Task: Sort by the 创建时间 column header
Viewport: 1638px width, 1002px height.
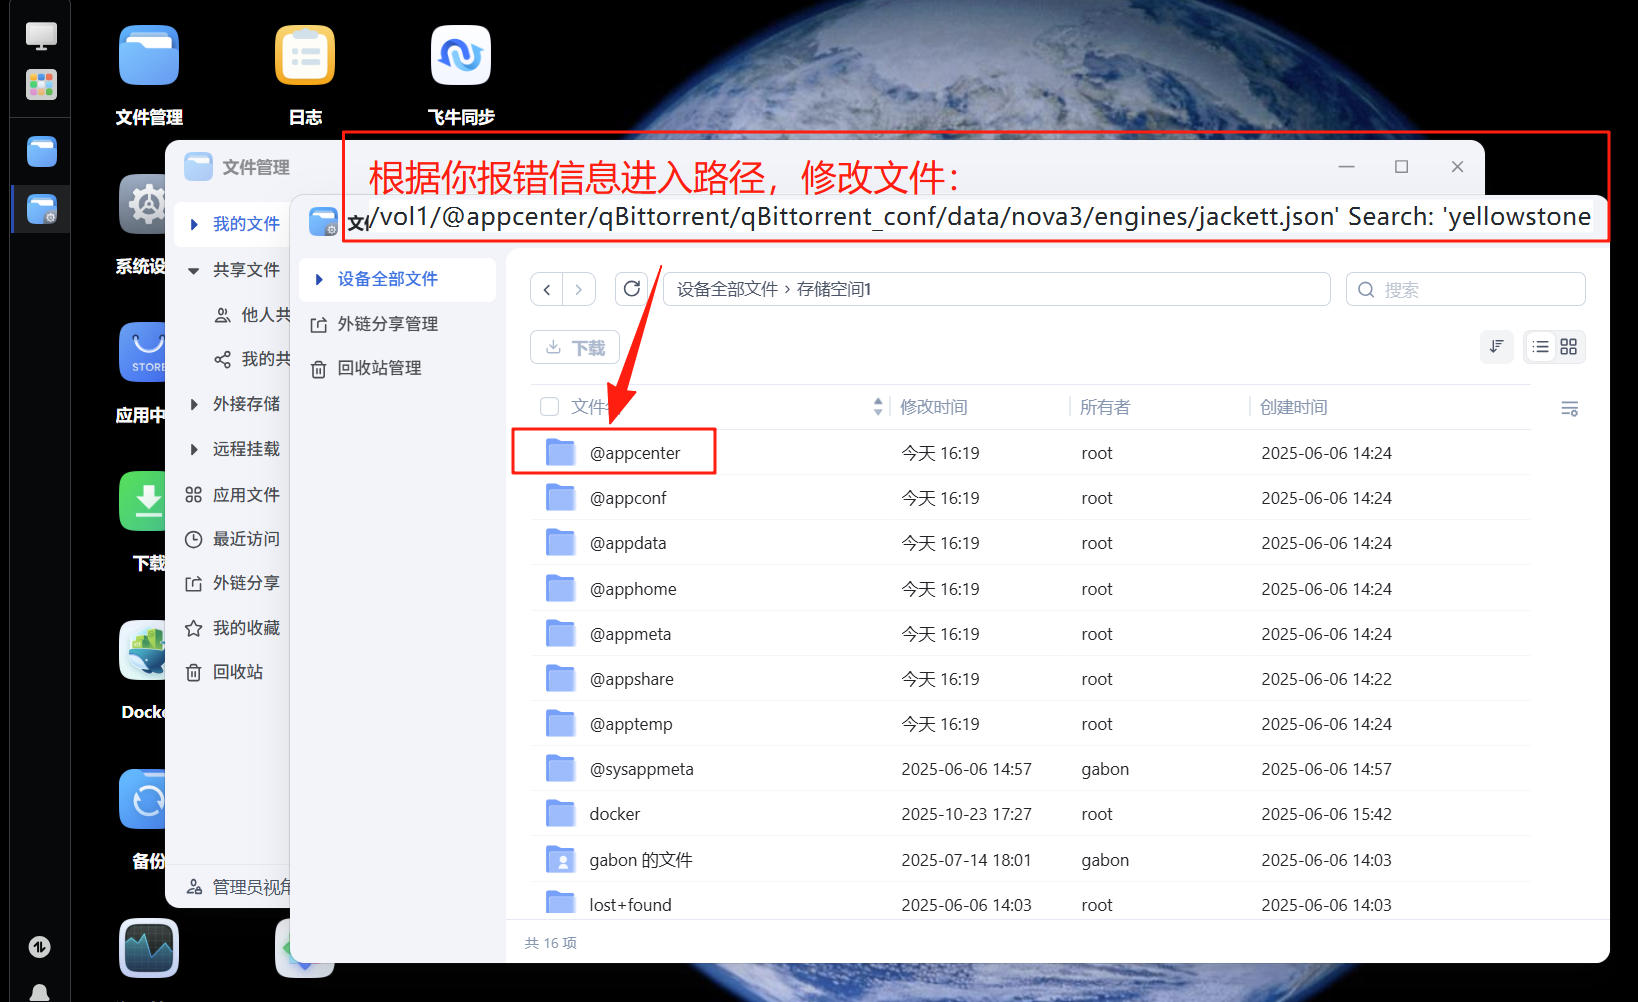Action: 1294,407
